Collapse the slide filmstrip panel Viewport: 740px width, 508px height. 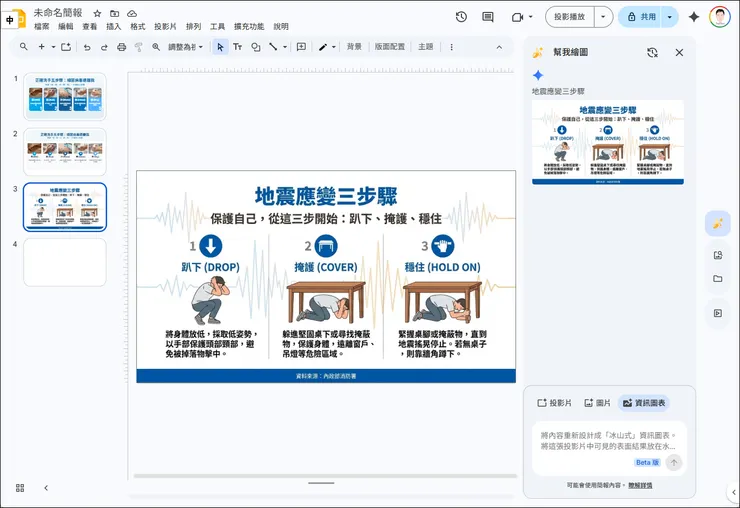click(46, 488)
